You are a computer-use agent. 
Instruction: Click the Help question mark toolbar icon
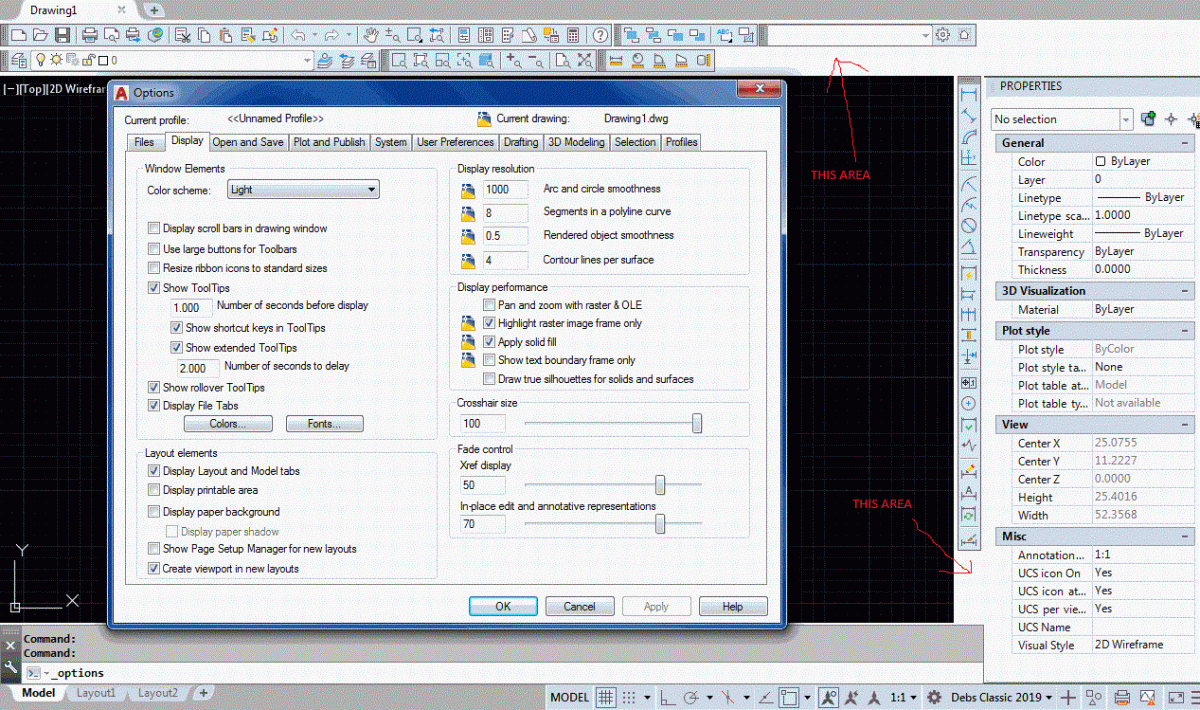coord(599,35)
